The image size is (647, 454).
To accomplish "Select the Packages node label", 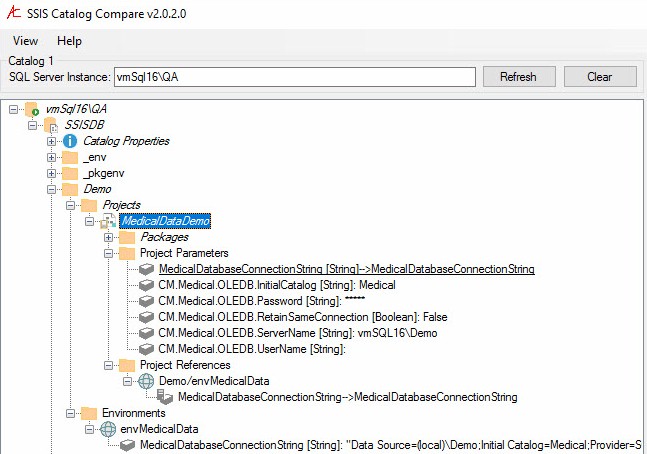I will coord(164,237).
